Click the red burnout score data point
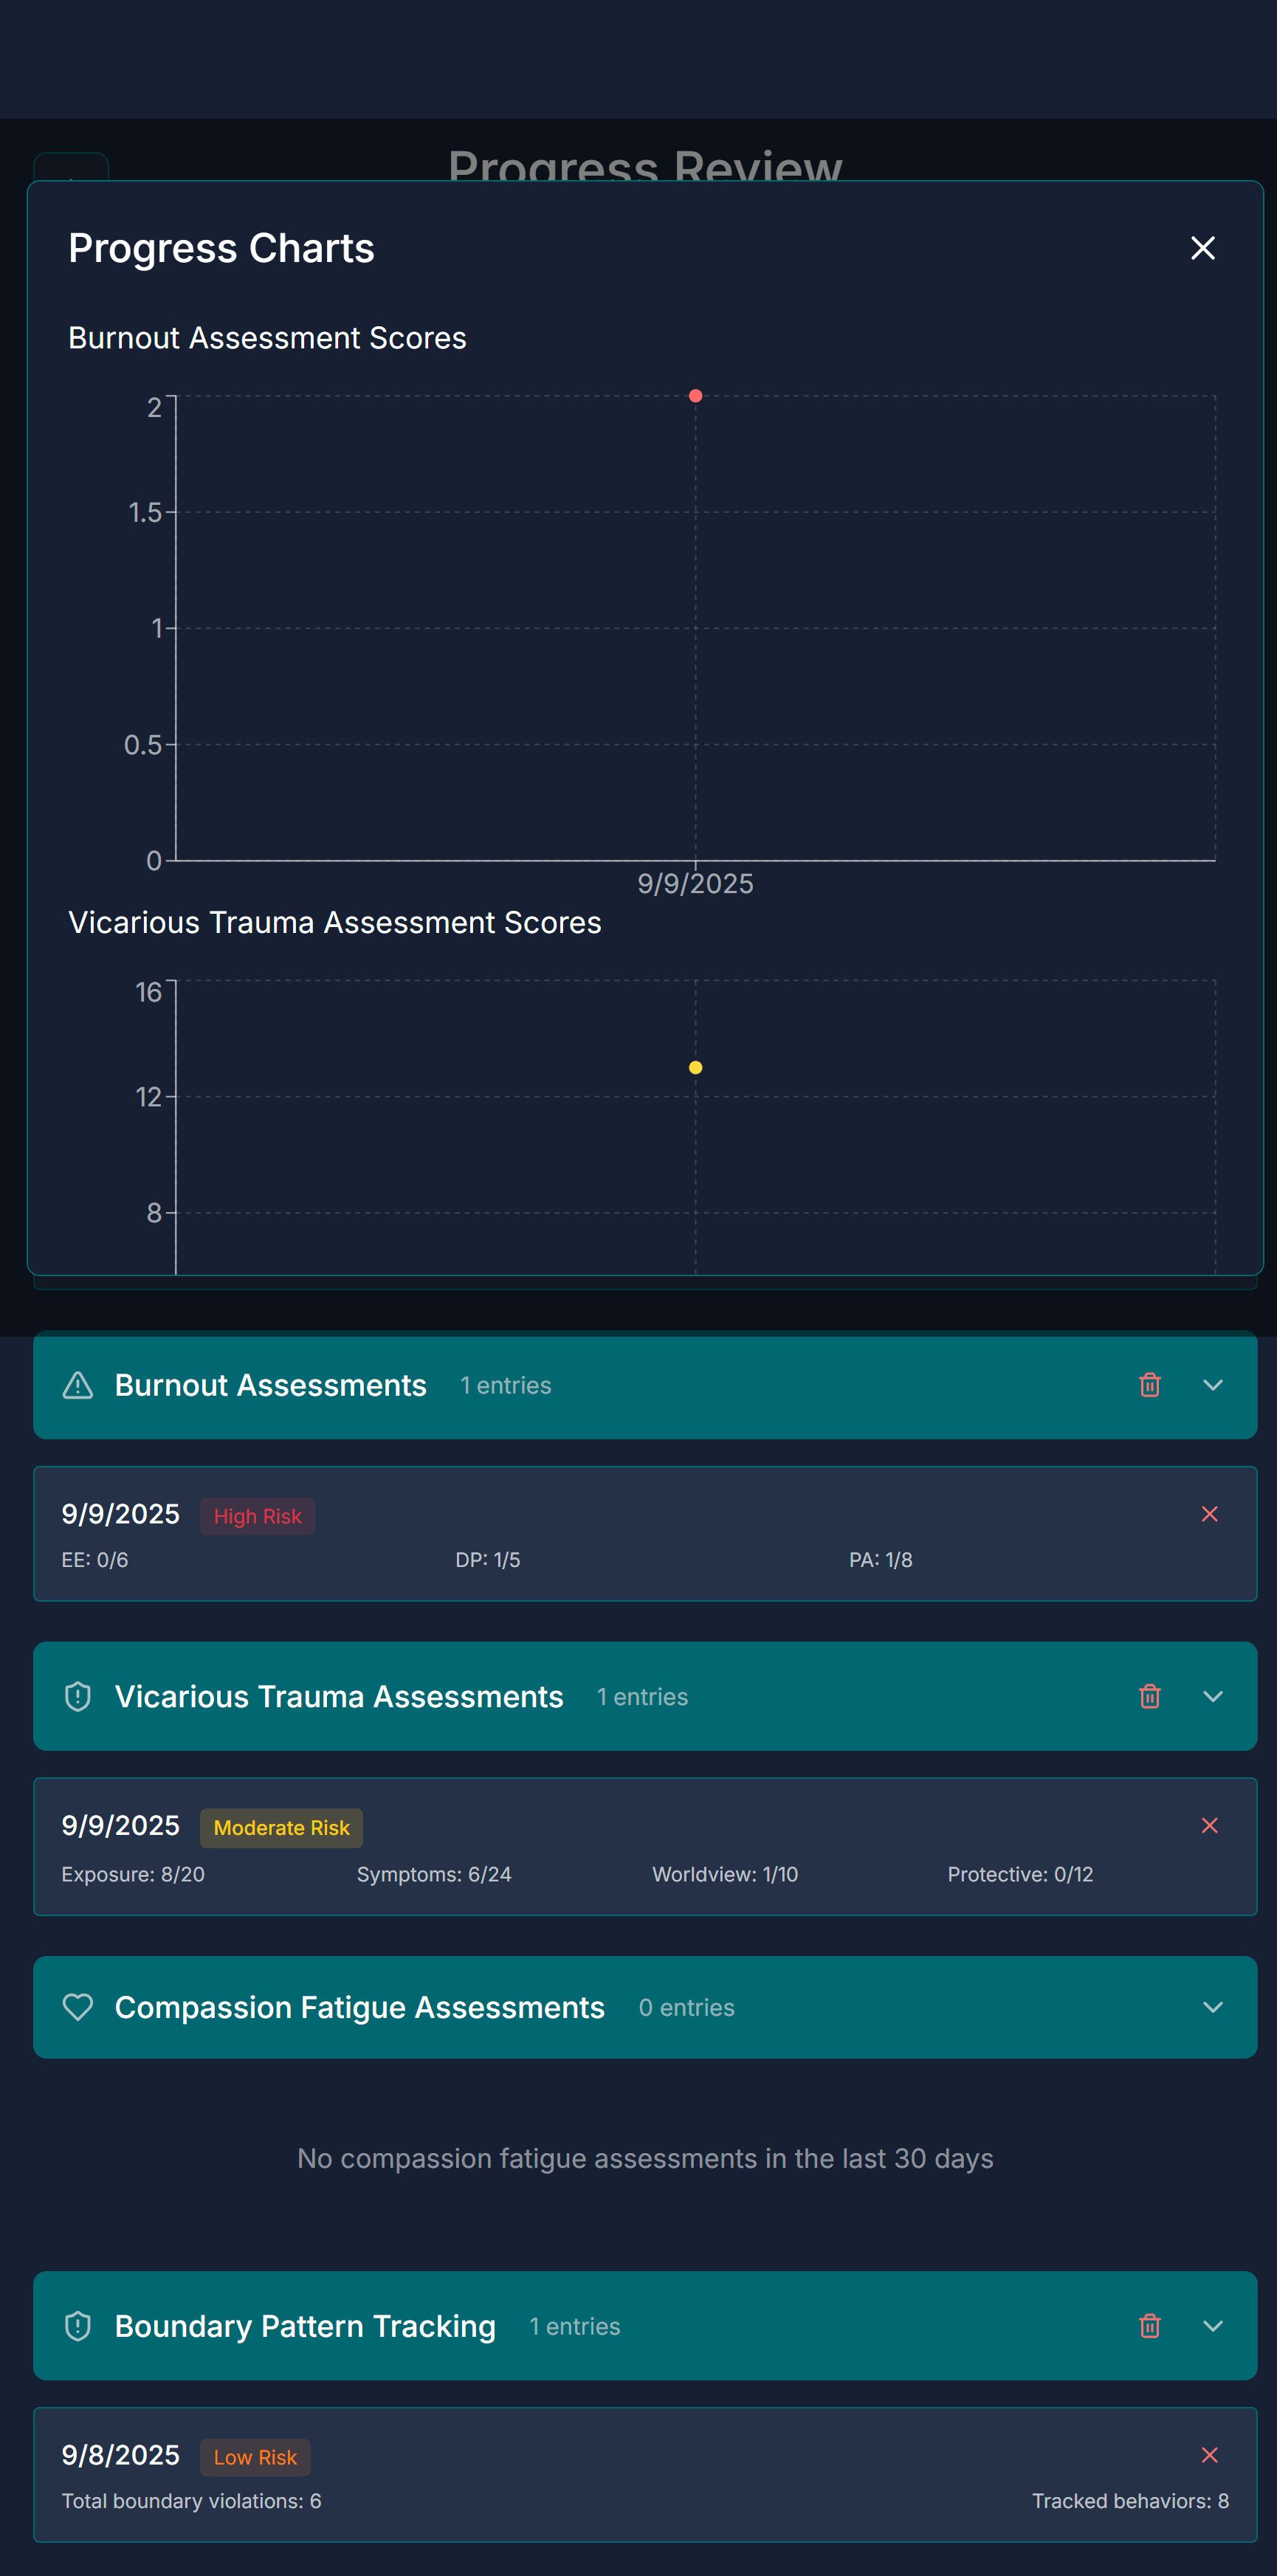Viewport: 1277px width, 2576px height. [x=695, y=396]
